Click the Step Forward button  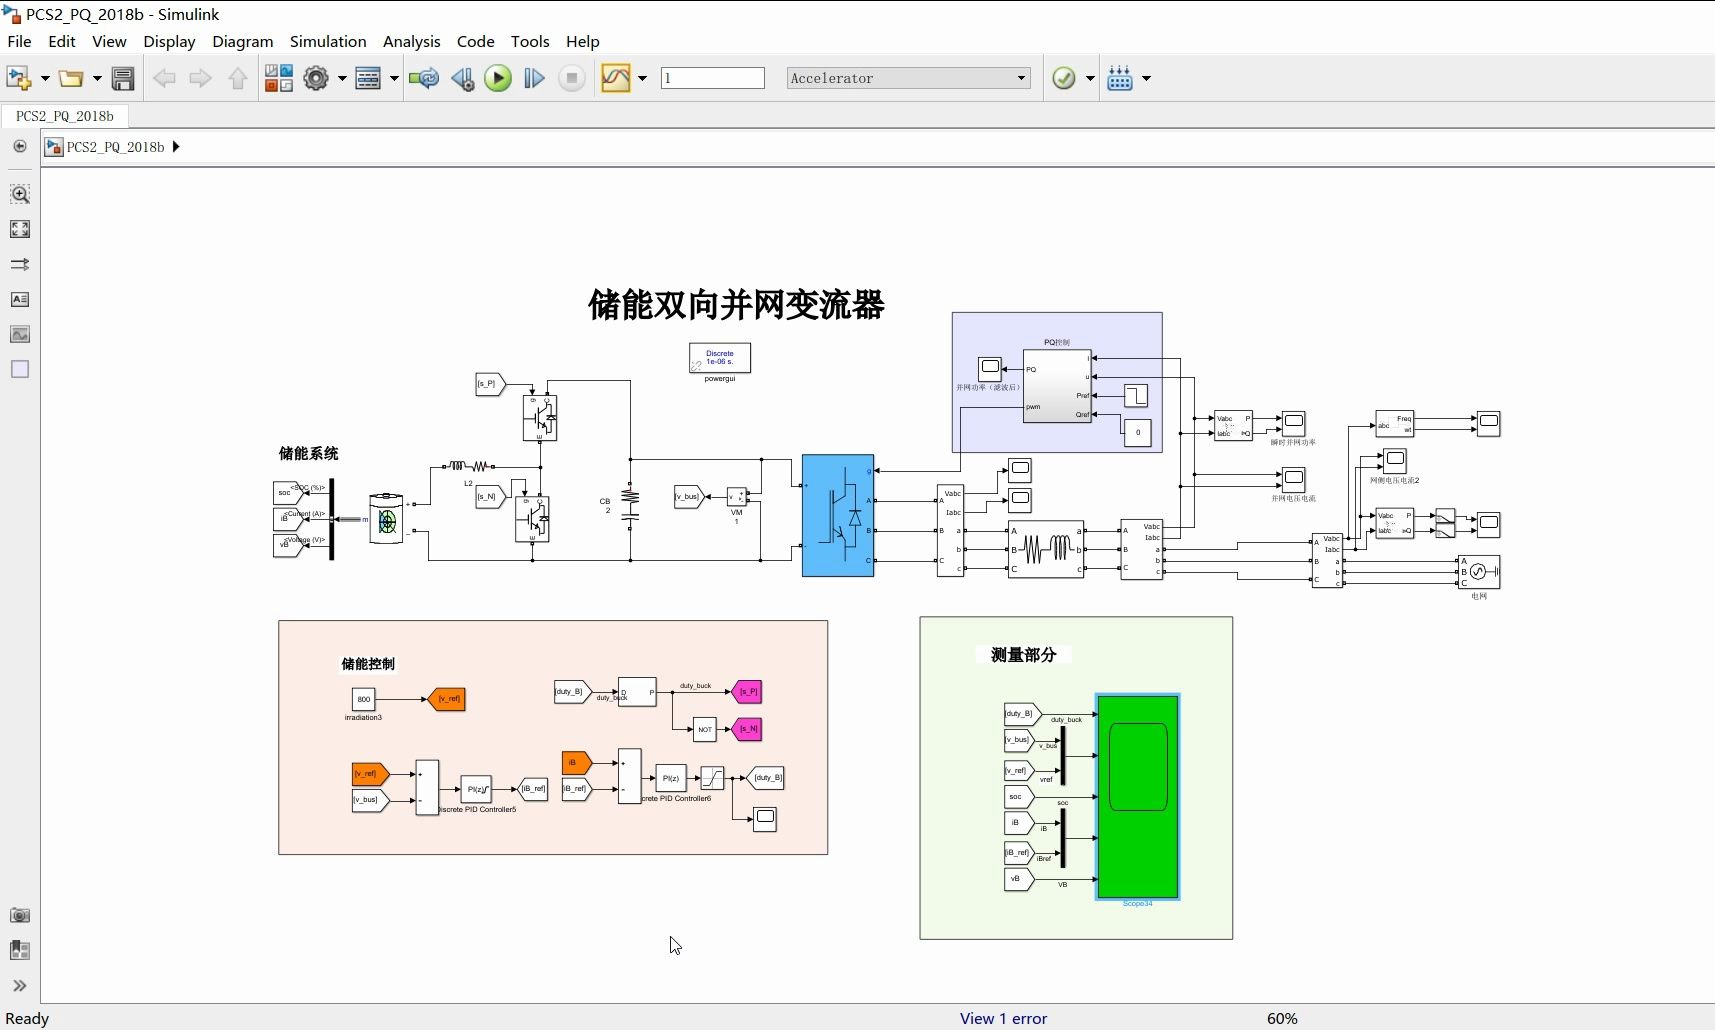(x=534, y=78)
